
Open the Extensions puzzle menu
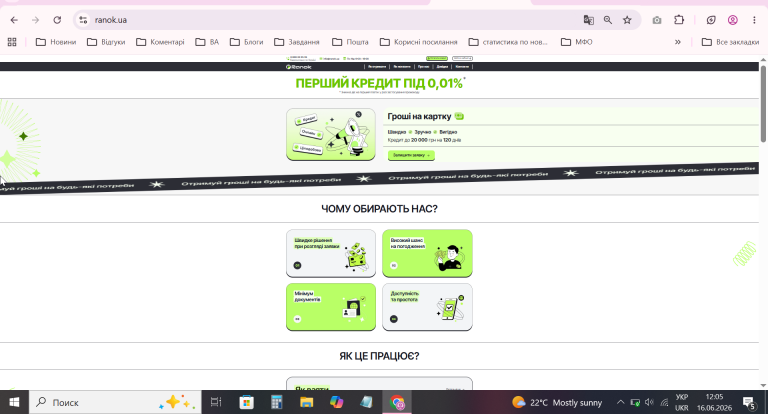tap(679, 20)
